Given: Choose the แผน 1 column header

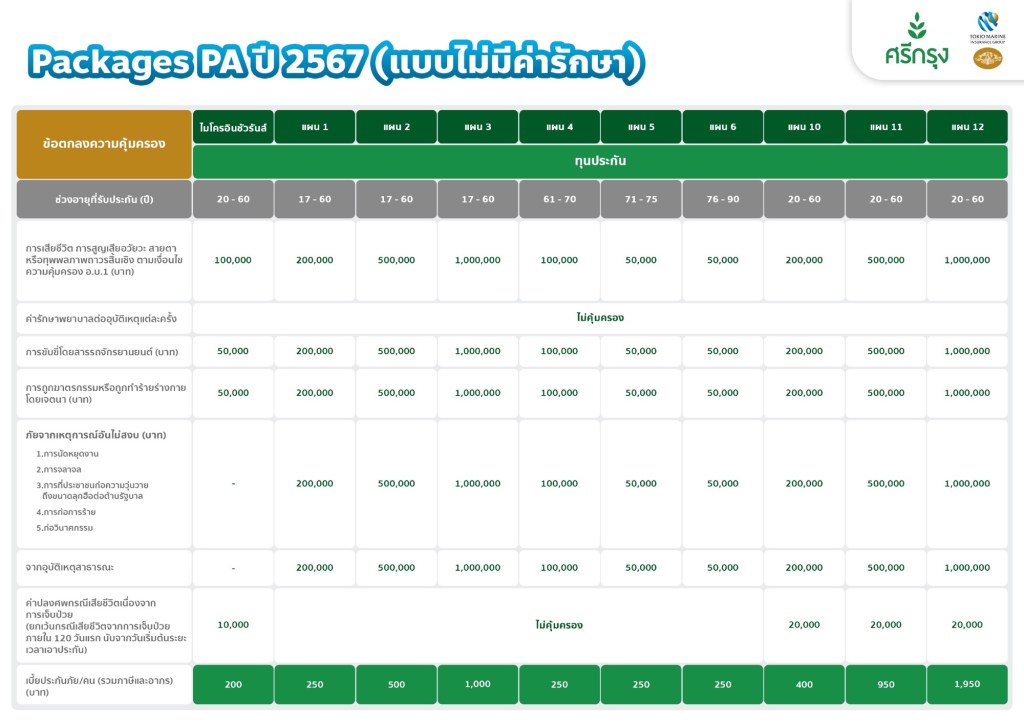Looking at the screenshot, I should tap(315, 127).
